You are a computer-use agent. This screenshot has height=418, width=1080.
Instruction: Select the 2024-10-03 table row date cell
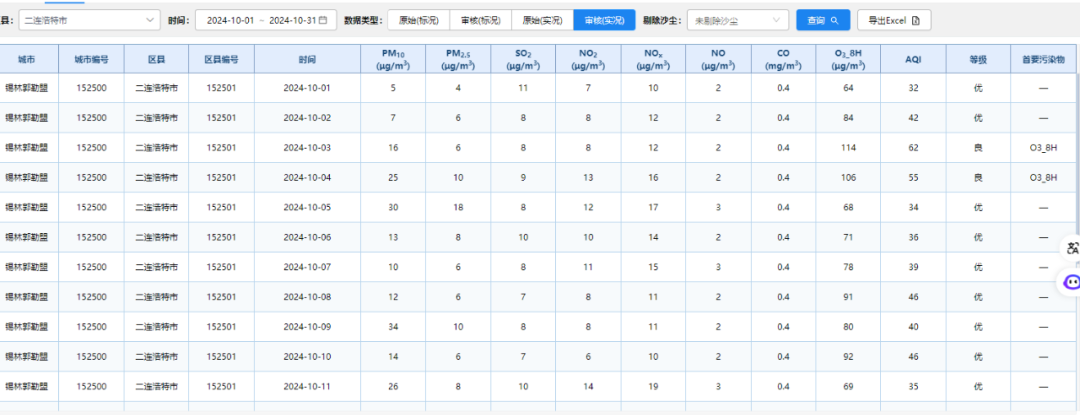[307, 148]
